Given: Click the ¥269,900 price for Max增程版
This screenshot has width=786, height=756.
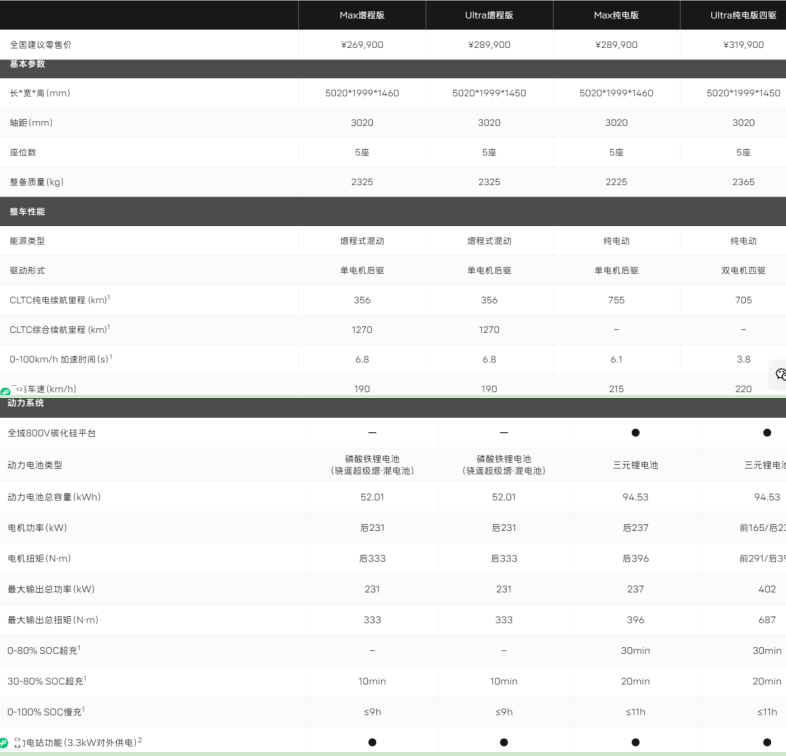Looking at the screenshot, I should 362,45.
